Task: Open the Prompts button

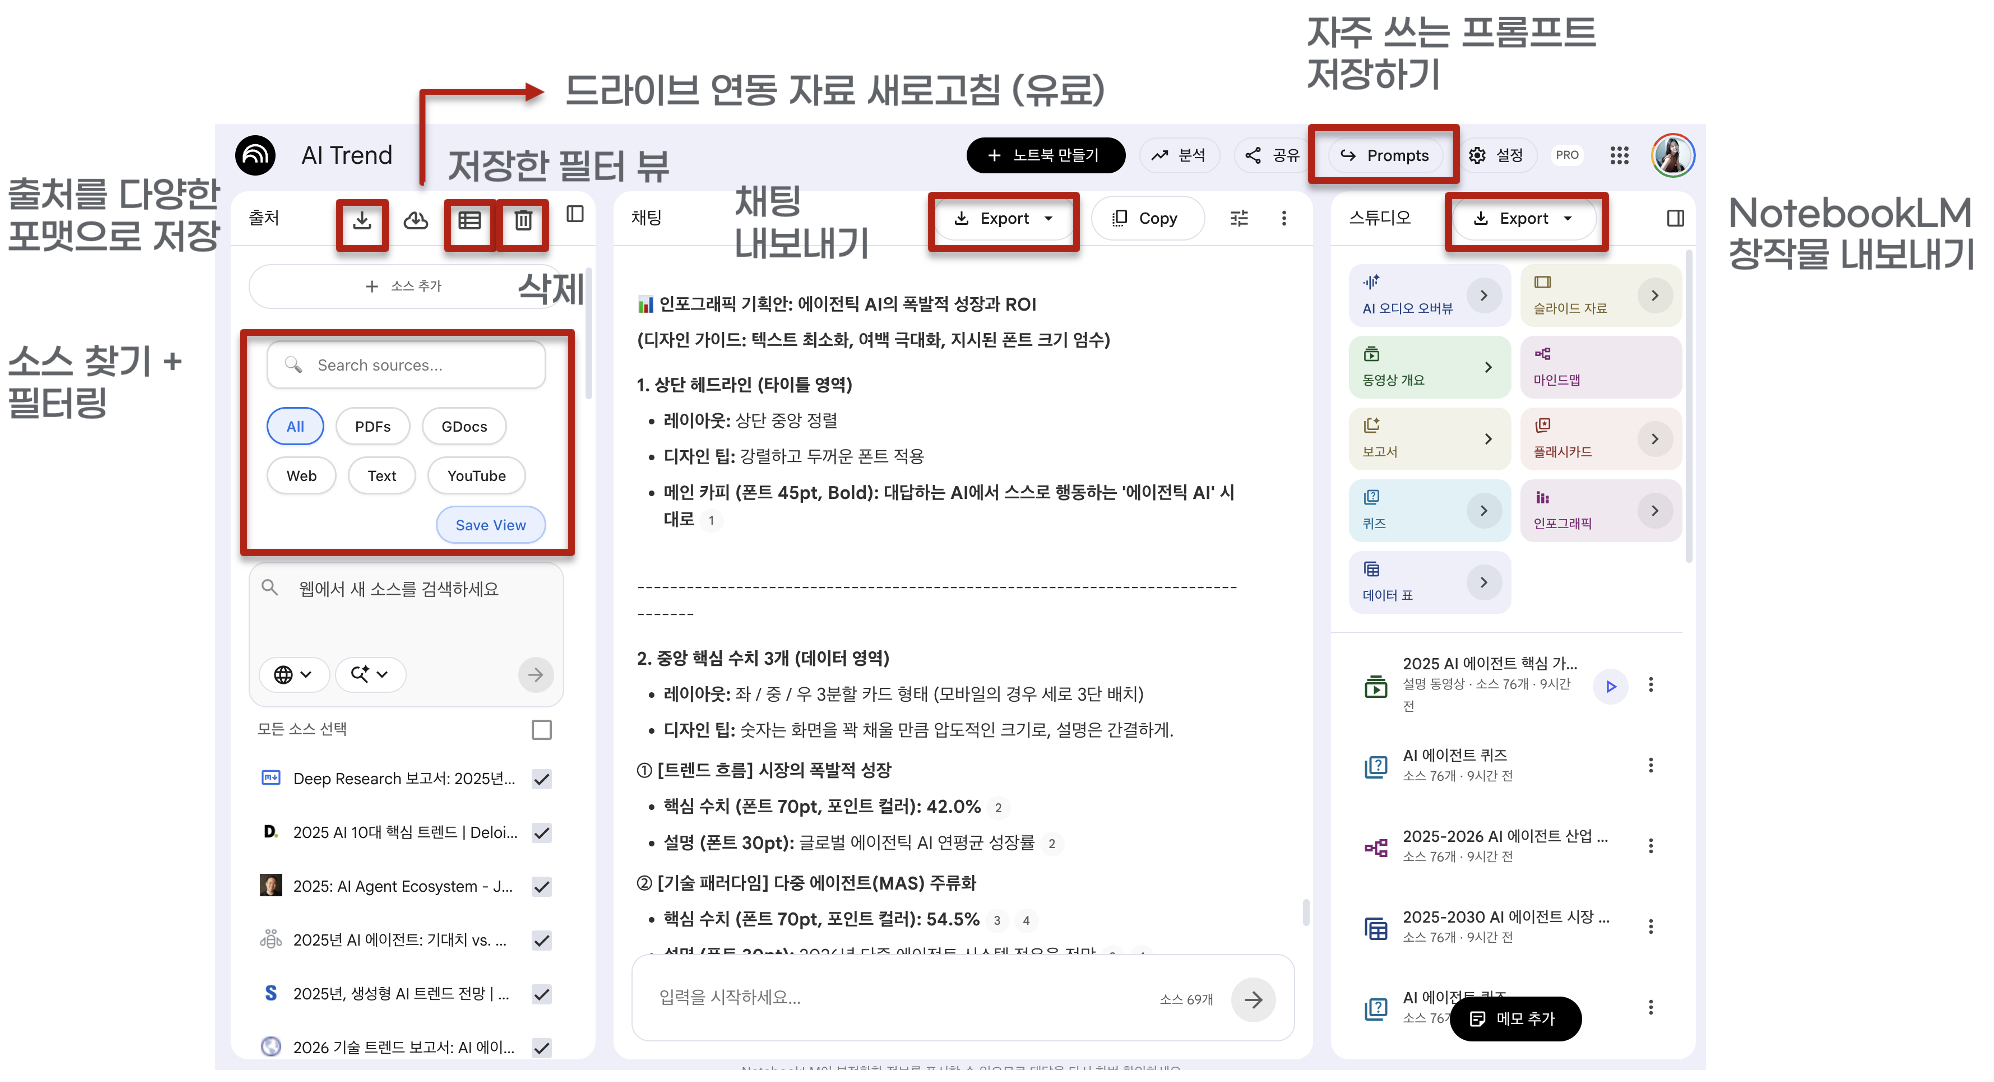Action: [1385, 155]
